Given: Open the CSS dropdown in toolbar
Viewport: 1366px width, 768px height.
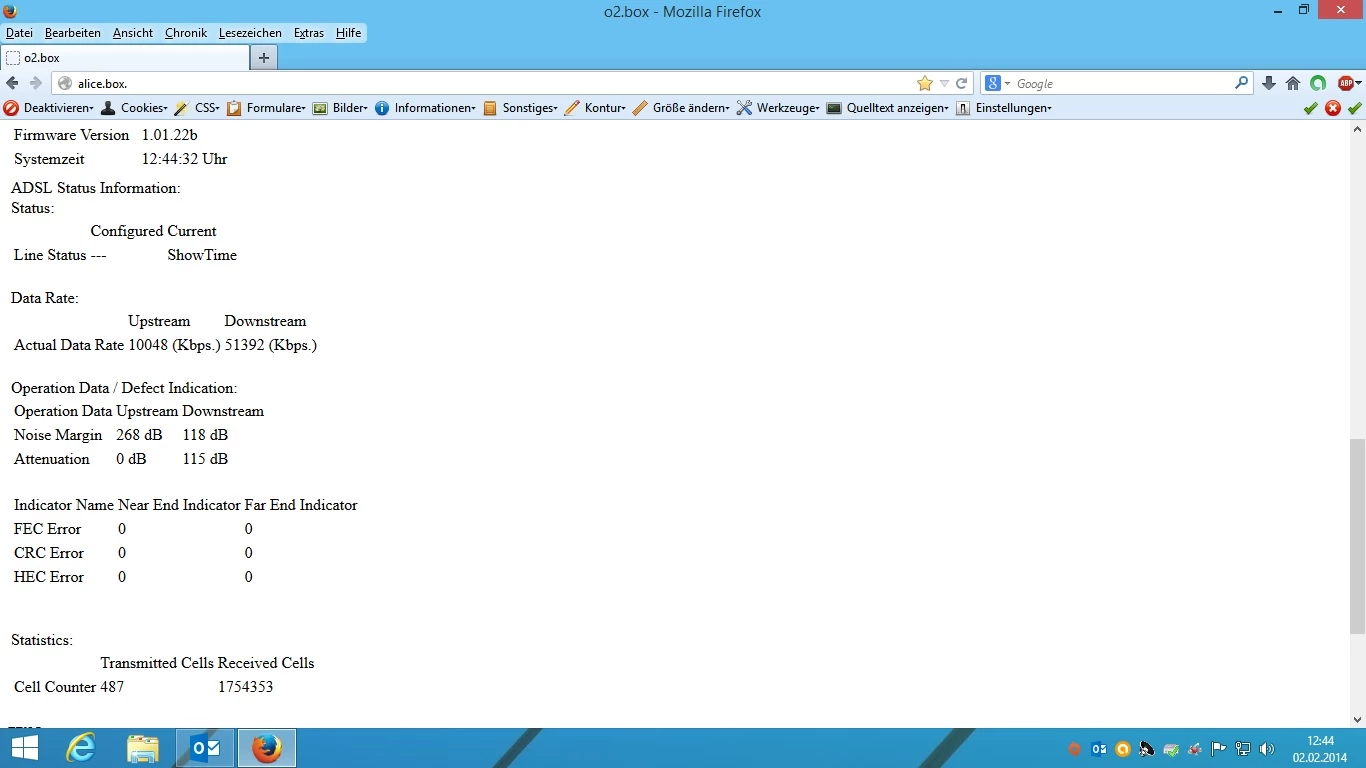Looking at the screenshot, I should [197, 108].
